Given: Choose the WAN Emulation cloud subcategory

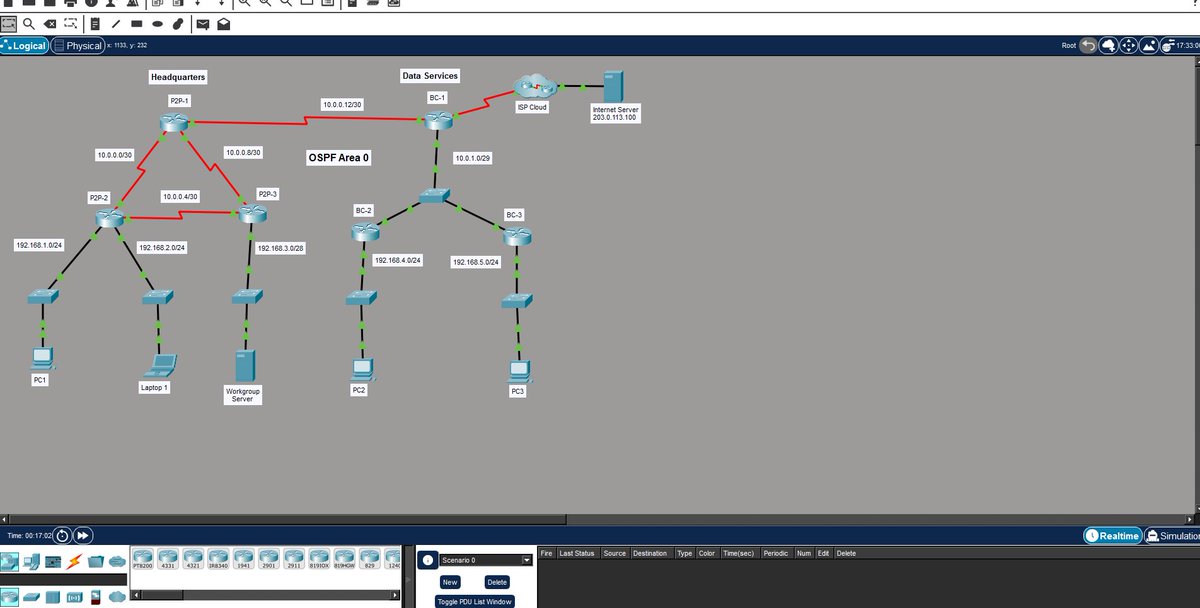Looking at the screenshot, I should (117, 597).
